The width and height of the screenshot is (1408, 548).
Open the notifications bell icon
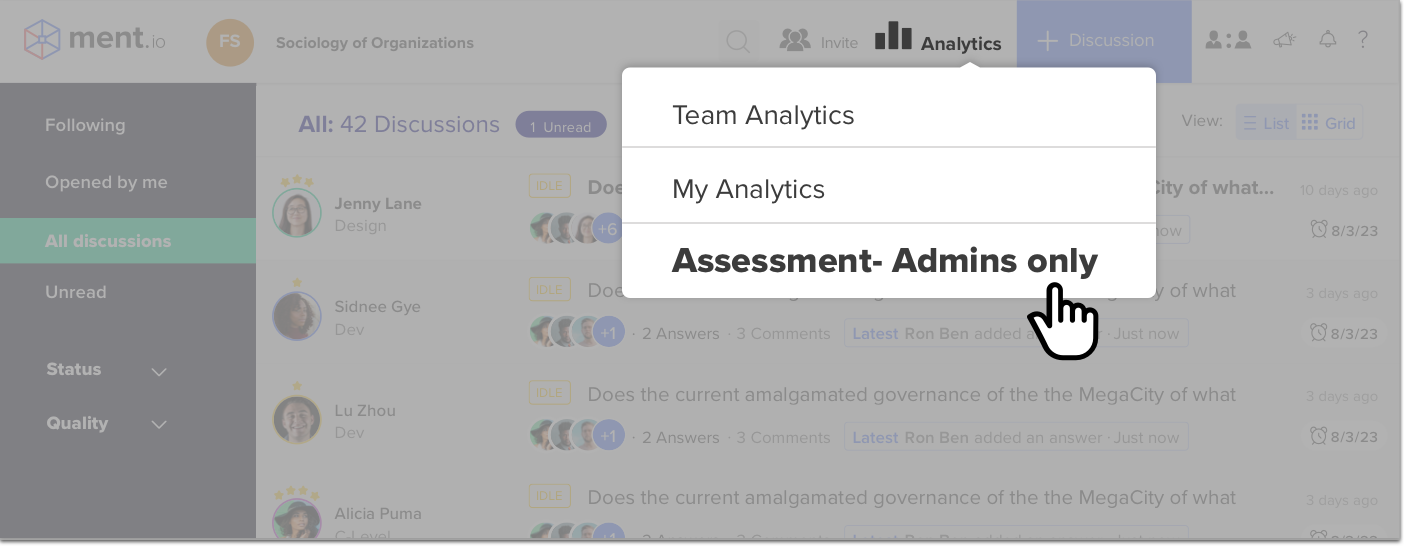coord(1327,40)
